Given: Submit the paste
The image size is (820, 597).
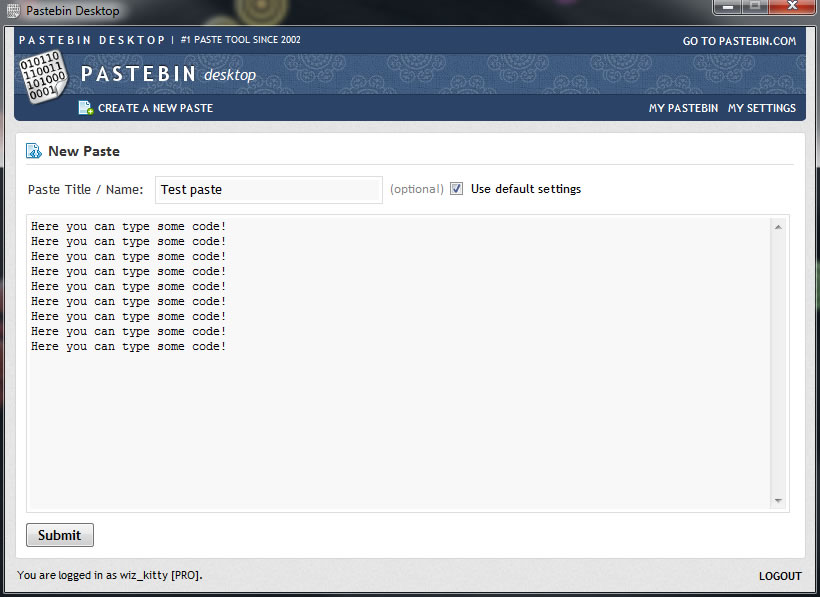Looking at the screenshot, I should [x=60, y=535].
